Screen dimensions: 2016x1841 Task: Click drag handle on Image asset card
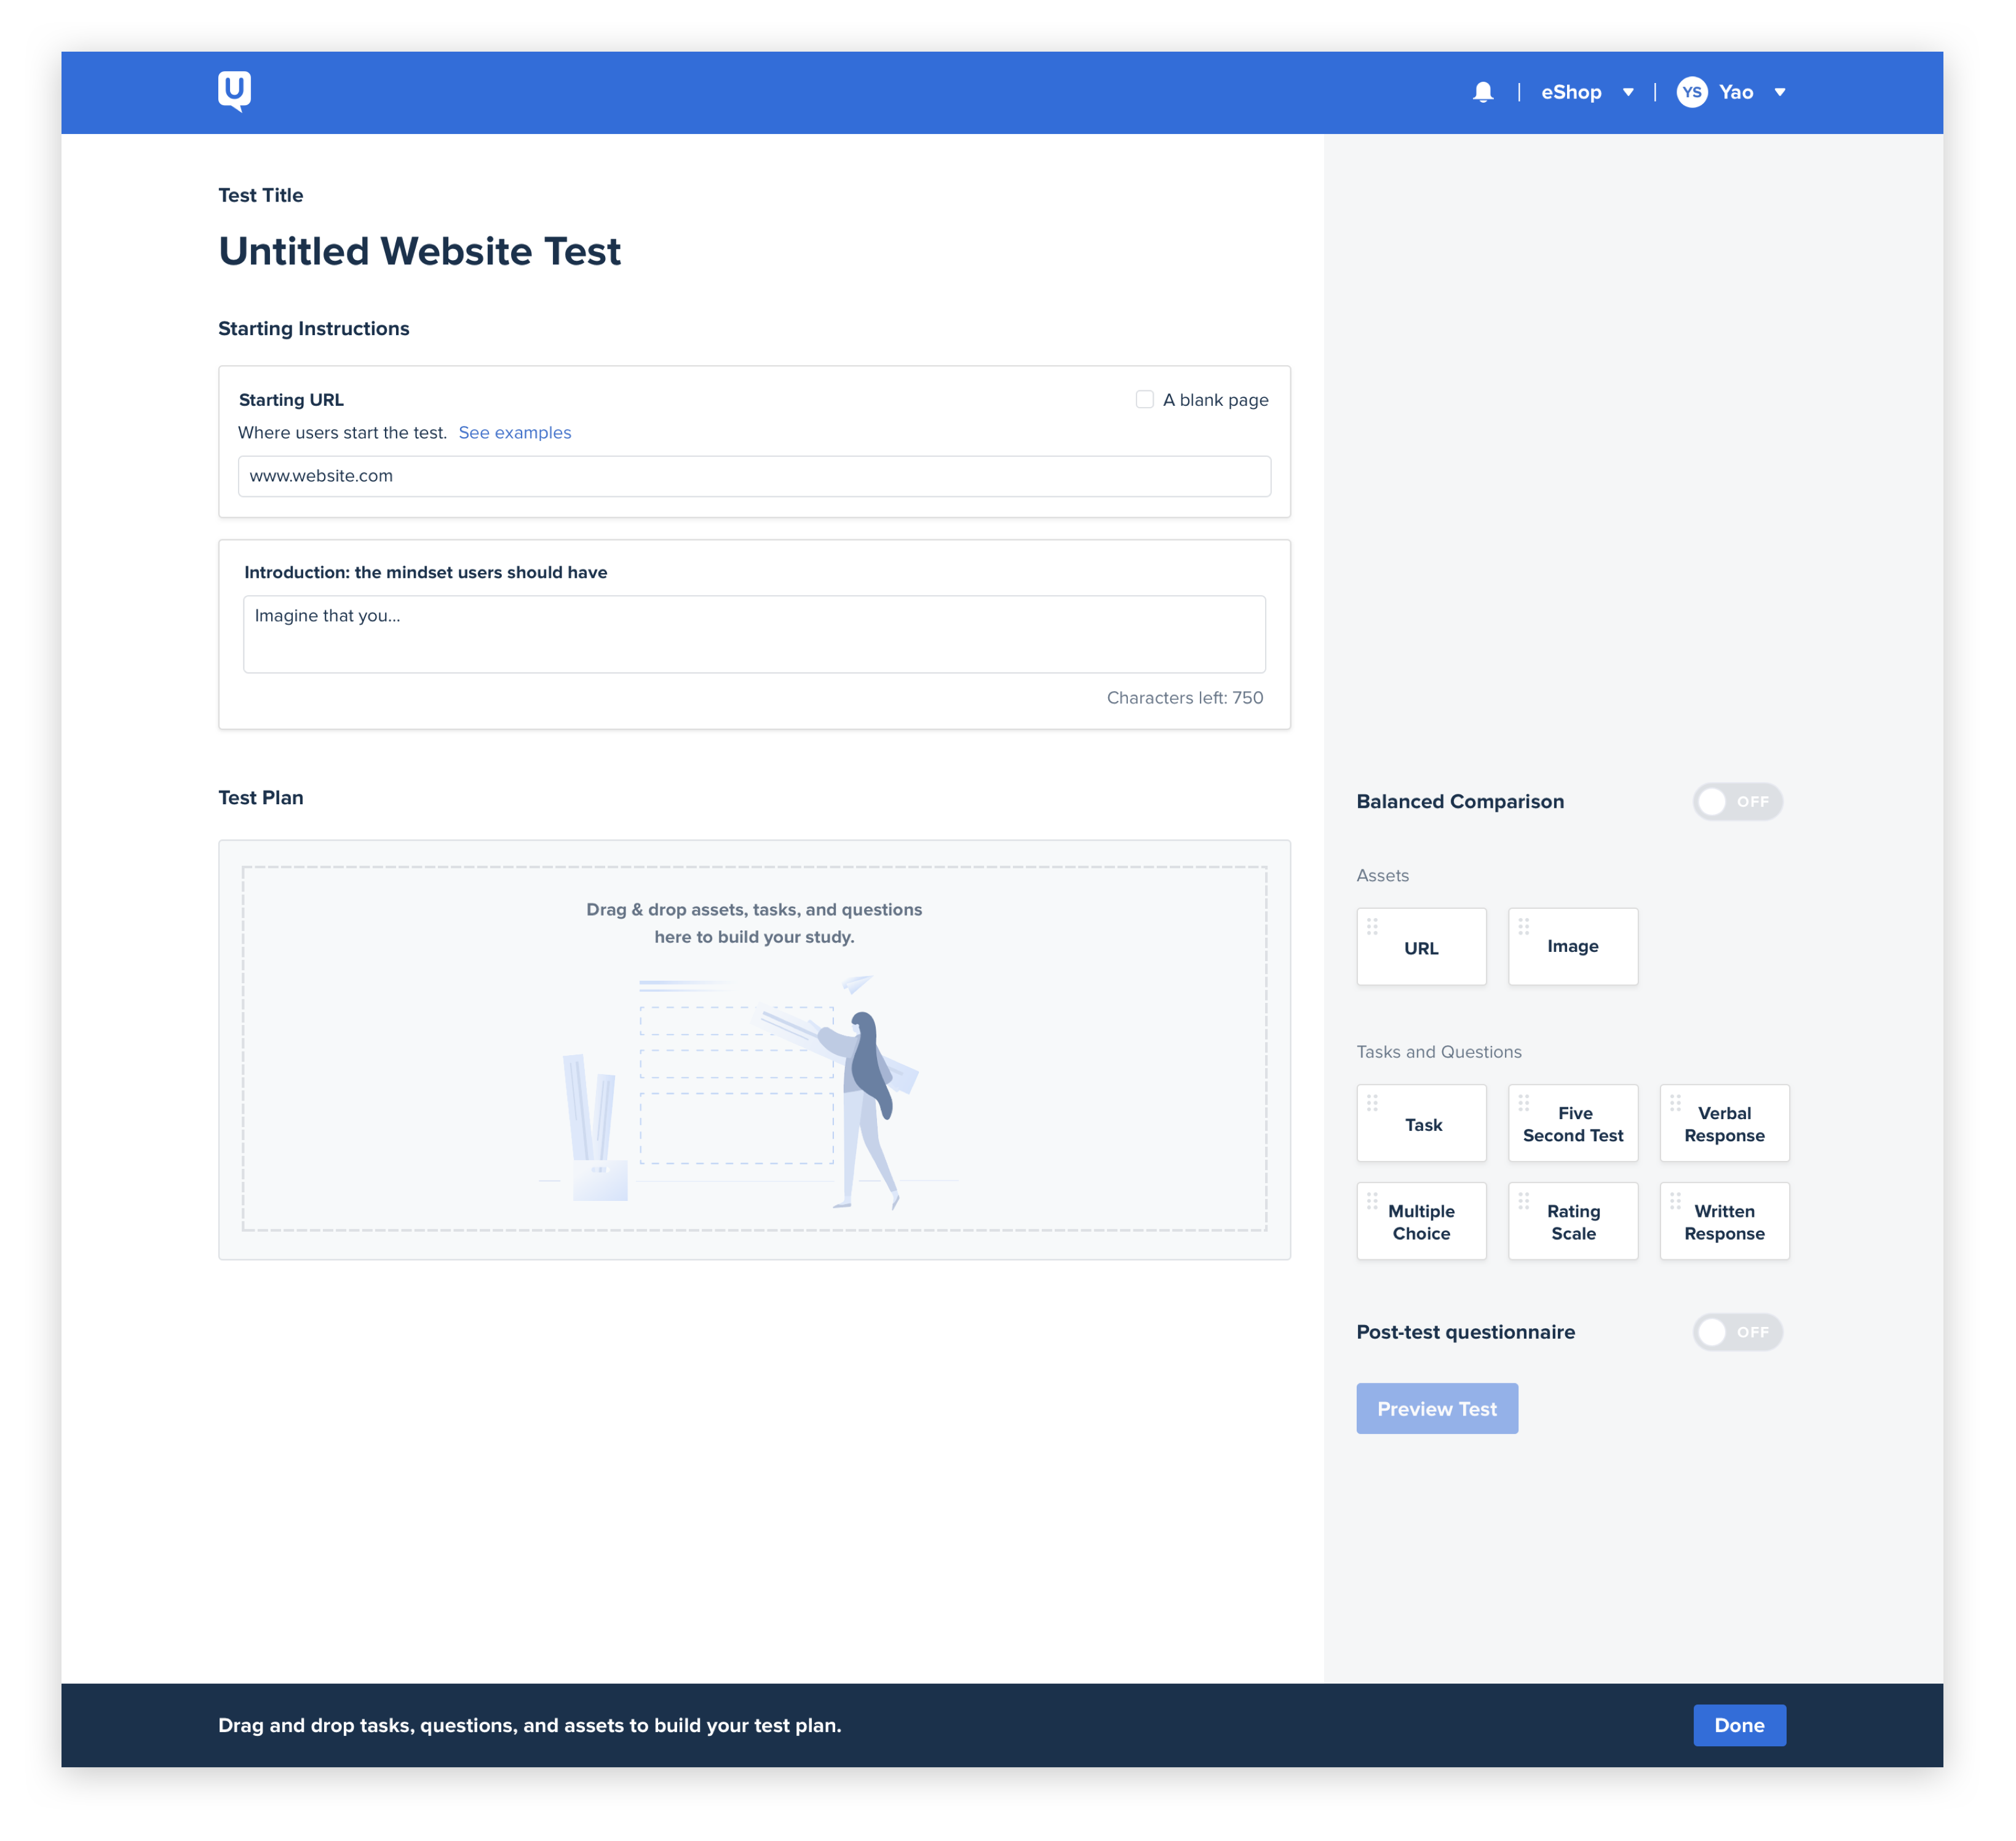(x=1523, y=926)
